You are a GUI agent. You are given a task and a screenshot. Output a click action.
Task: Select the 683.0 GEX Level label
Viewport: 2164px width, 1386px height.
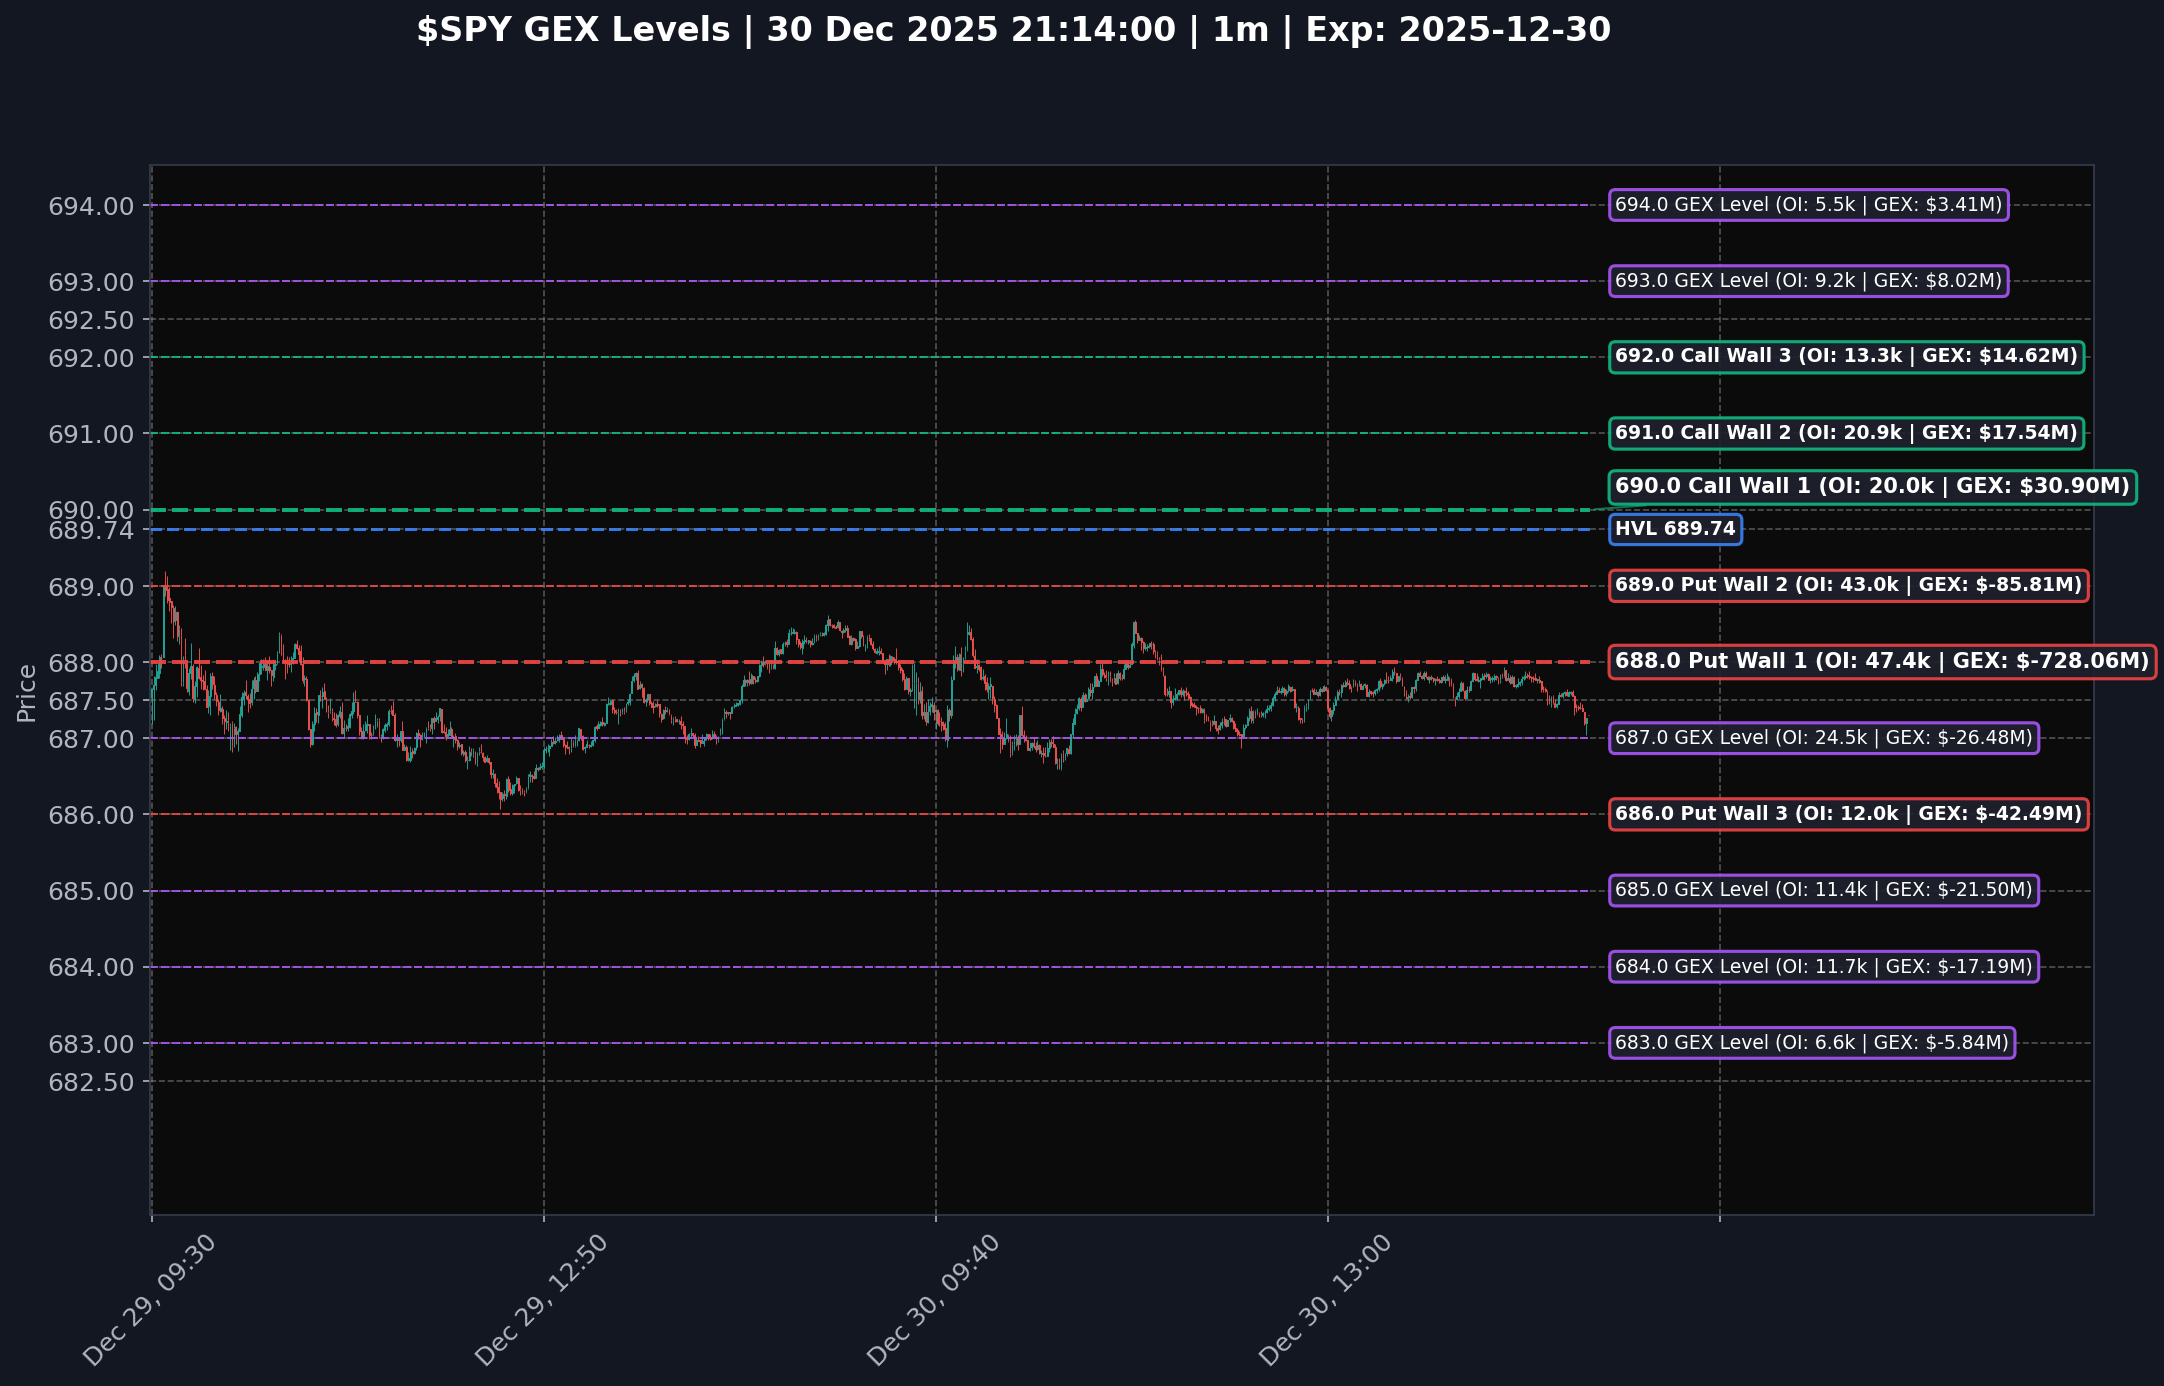(1811, 1043)
